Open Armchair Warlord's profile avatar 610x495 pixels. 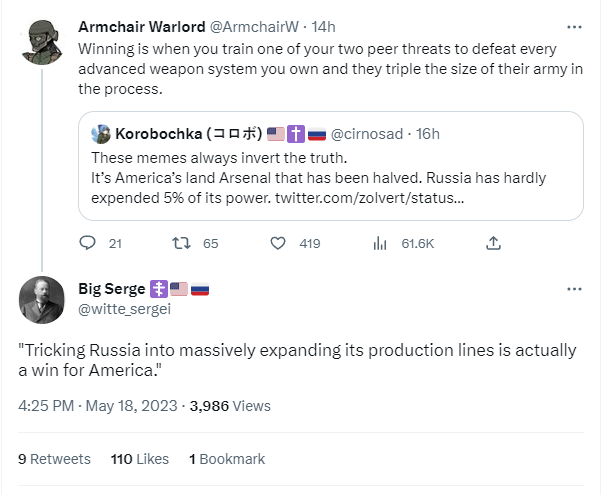[42, 40]
